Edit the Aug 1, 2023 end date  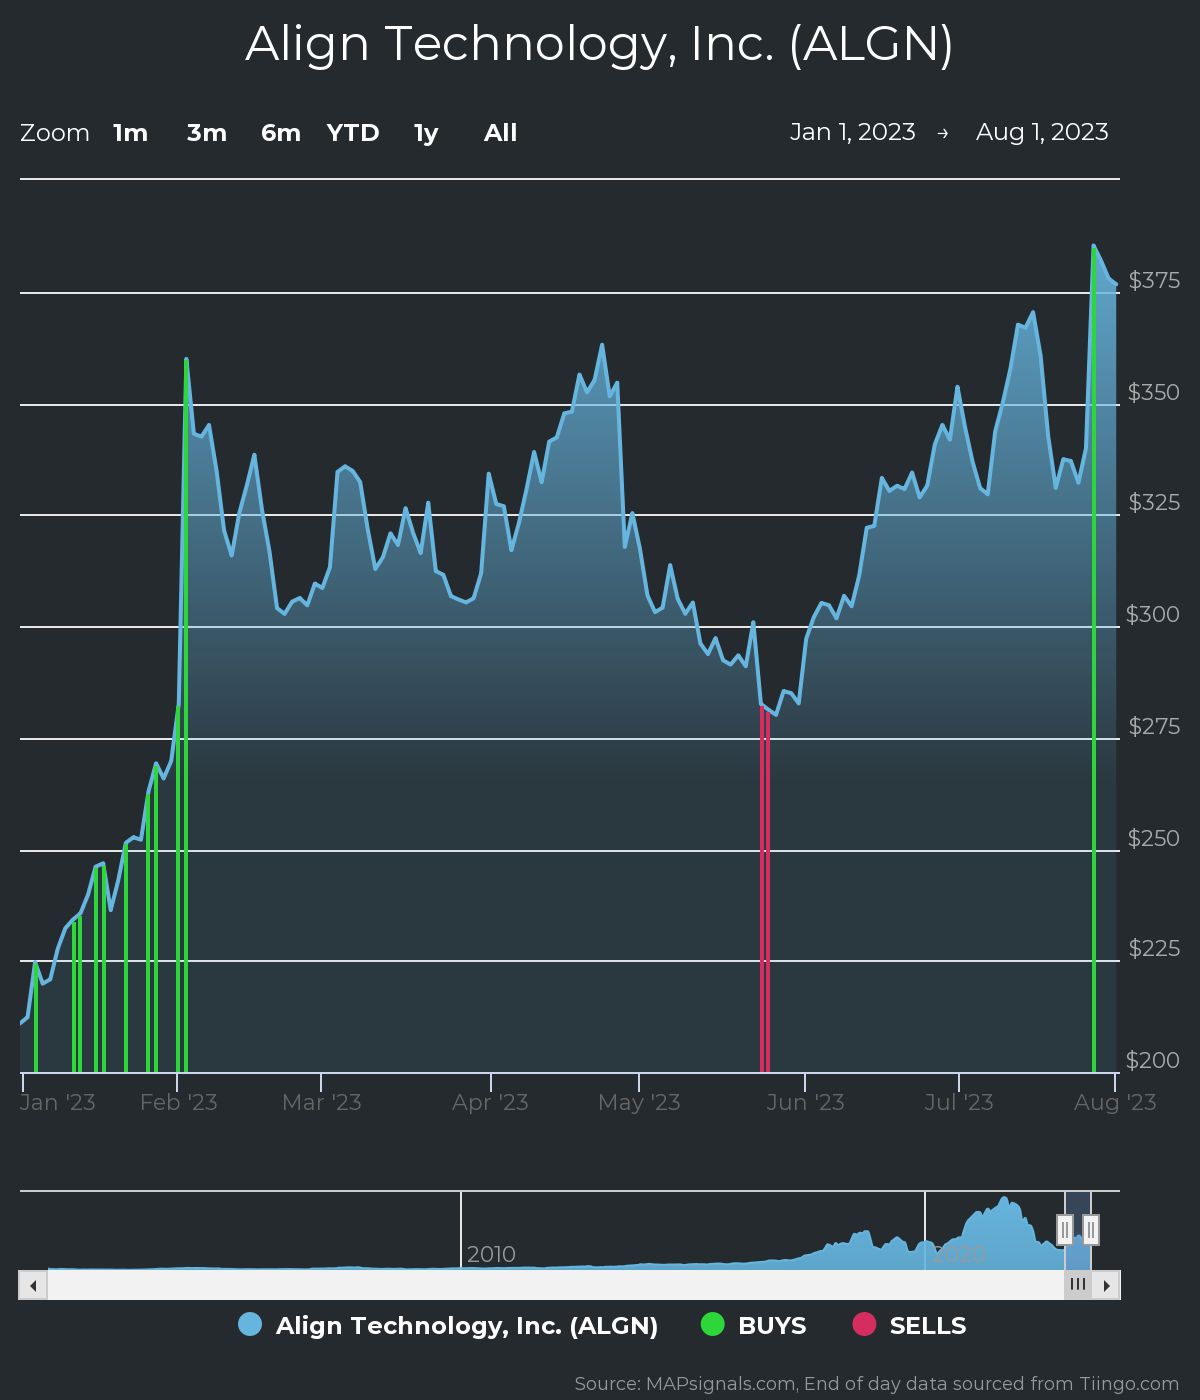1042,132
